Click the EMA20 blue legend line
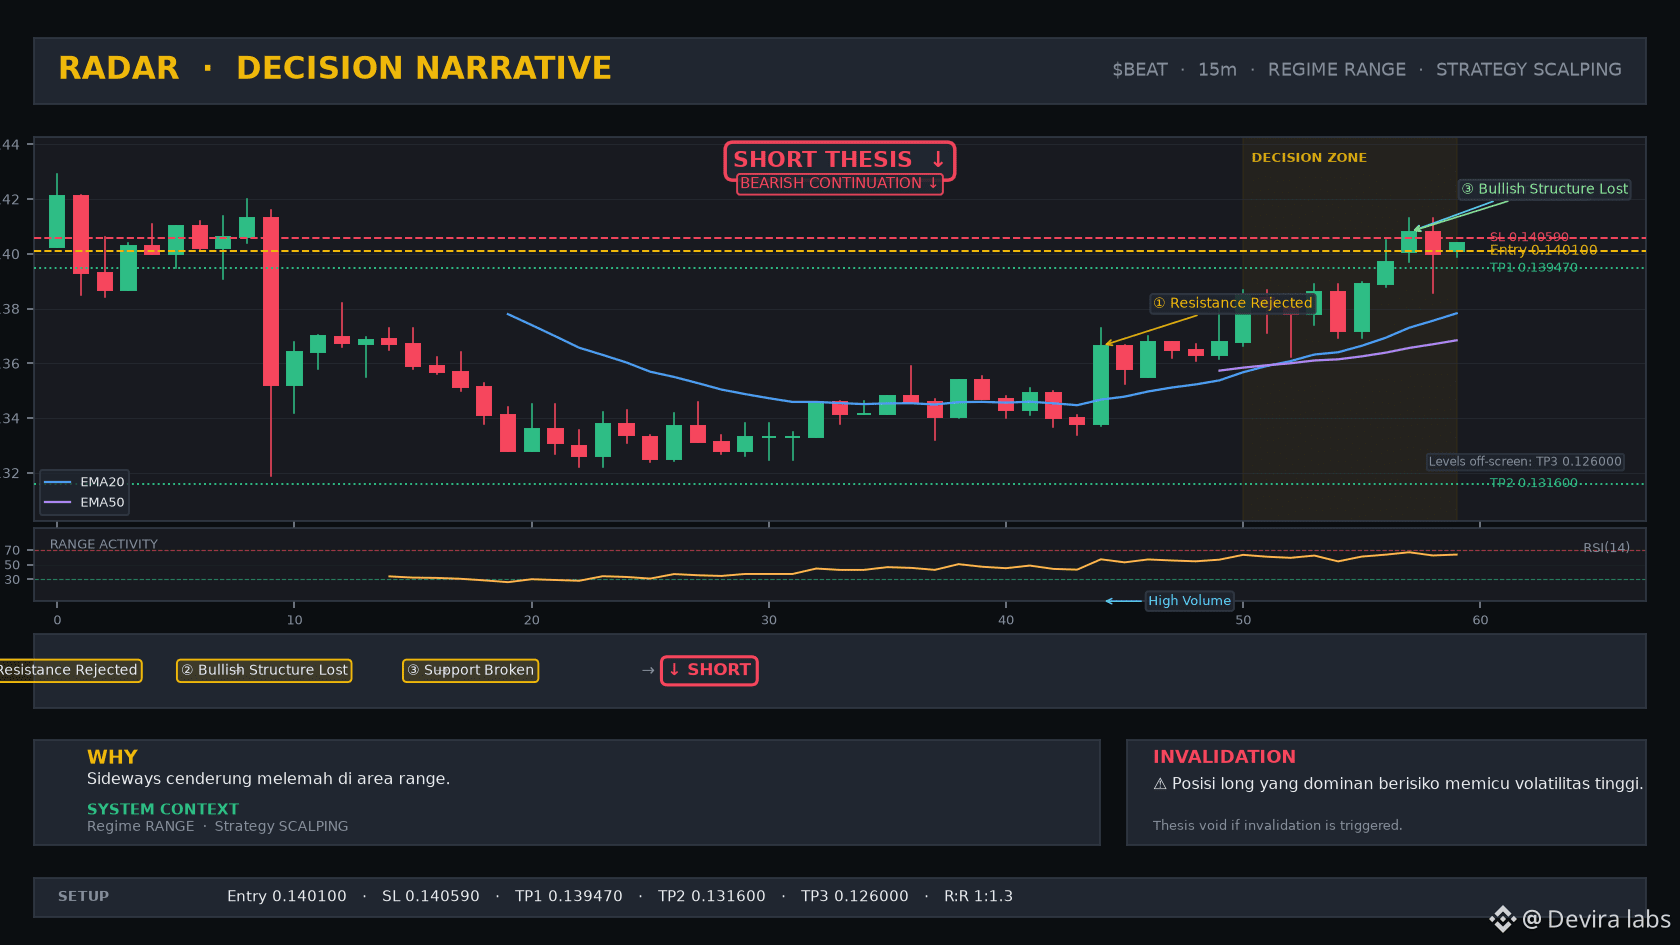This screenshot has height=945, width=1680. [x=58, y=482]
